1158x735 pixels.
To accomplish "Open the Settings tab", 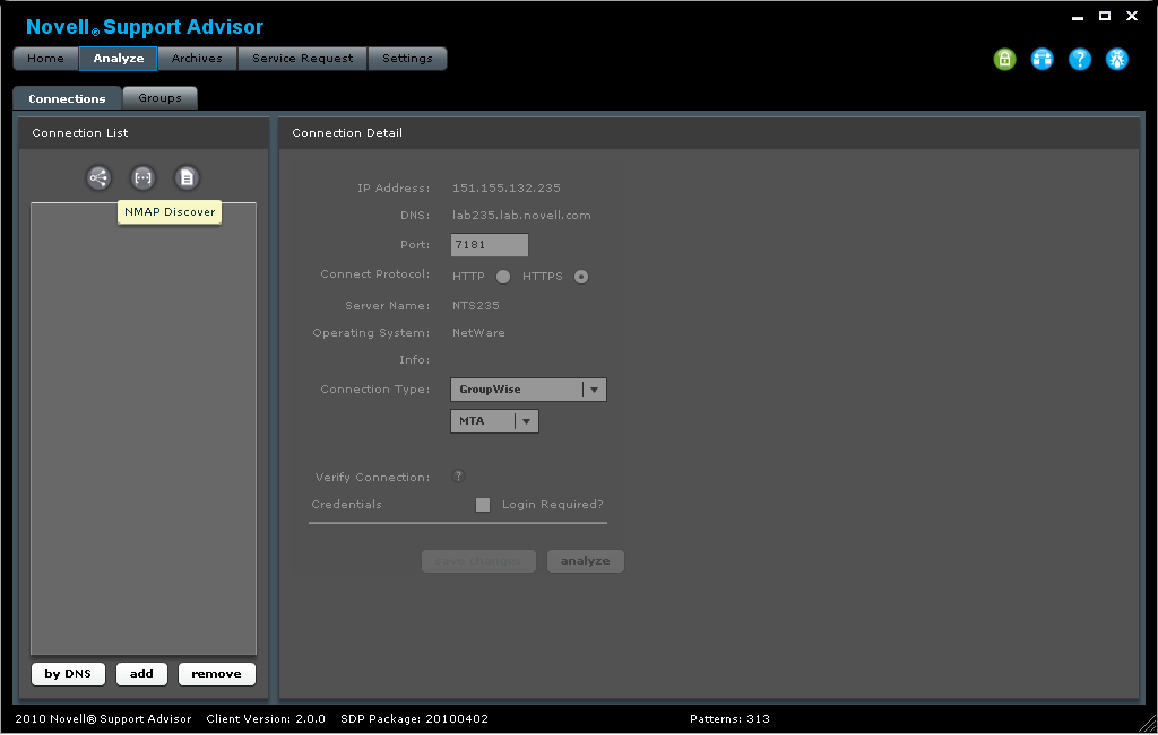I will coord(407,58).
